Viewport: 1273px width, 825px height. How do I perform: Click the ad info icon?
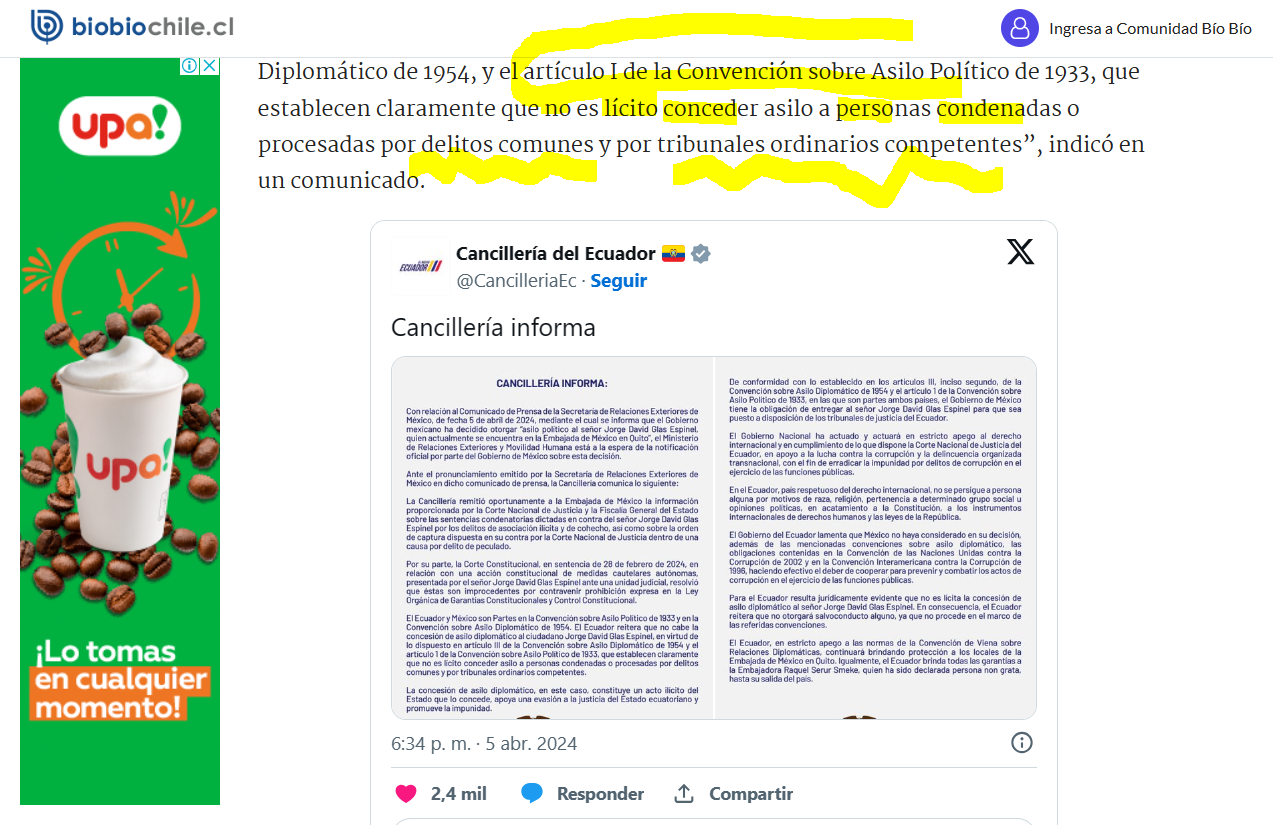point(190,66)
